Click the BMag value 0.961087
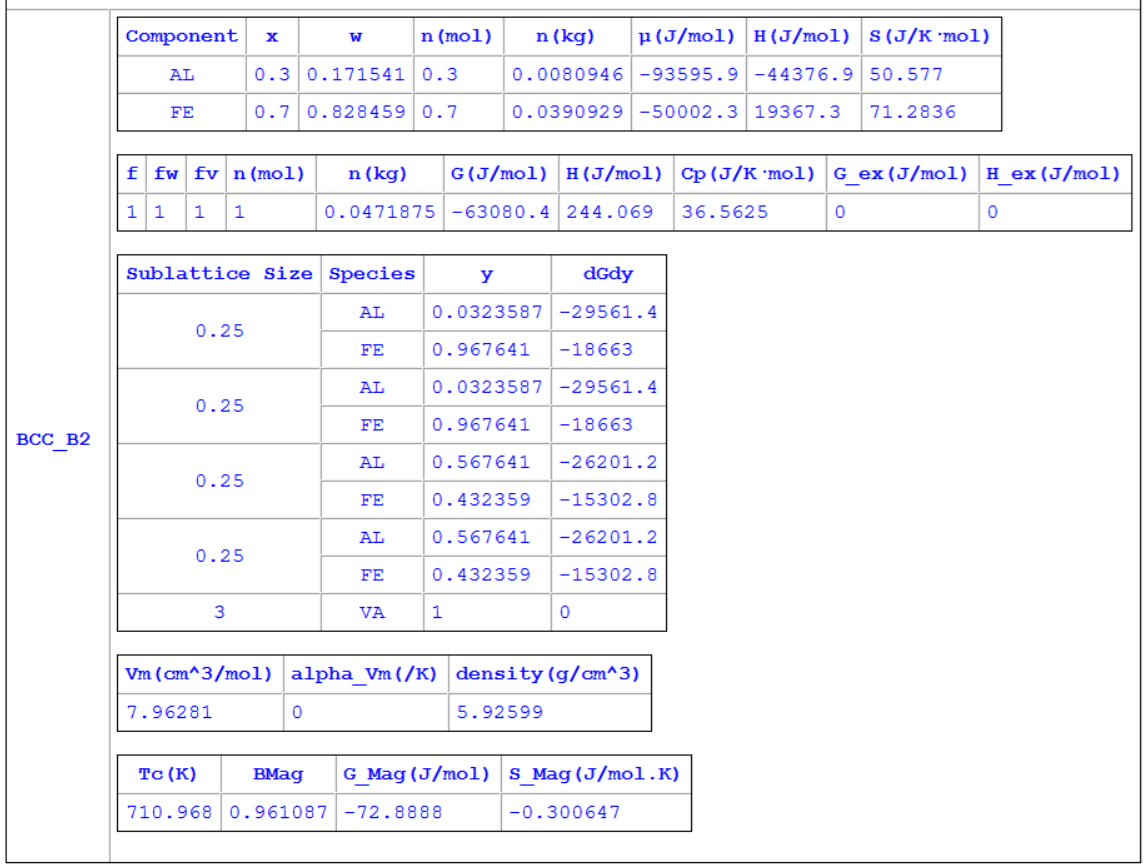This screenshot has height=866, width=1148. [x=278, y=812]
